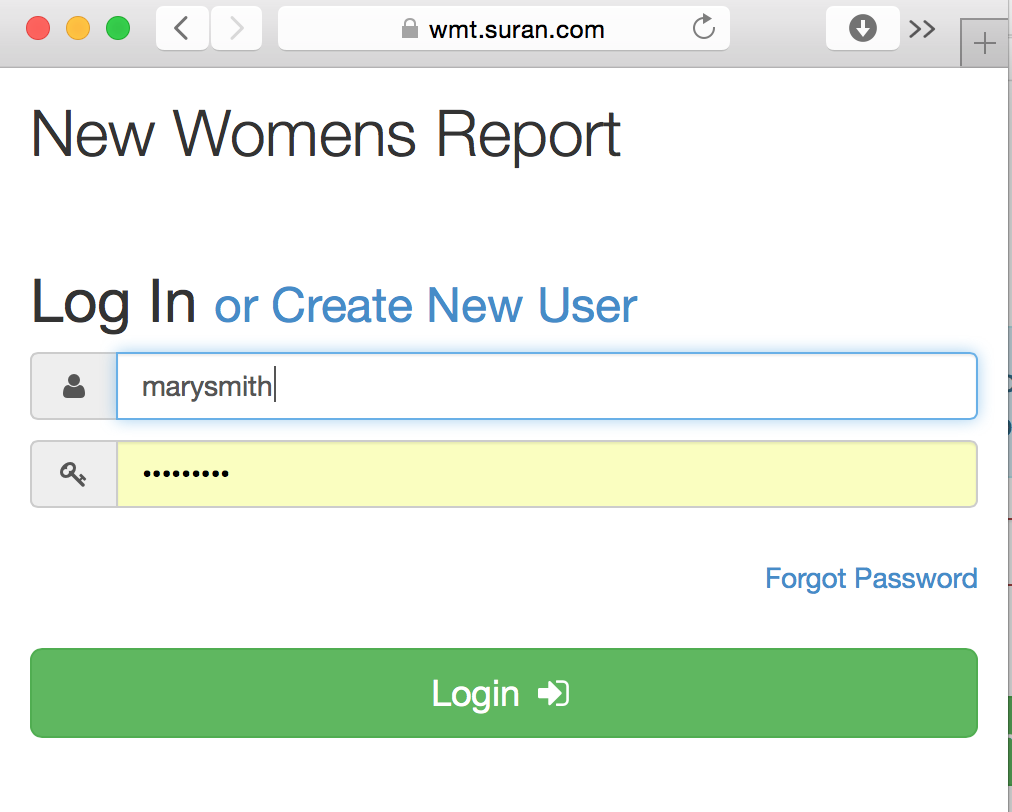
Task: Open the Safari downloads button
Action: (x=862, y=28)
